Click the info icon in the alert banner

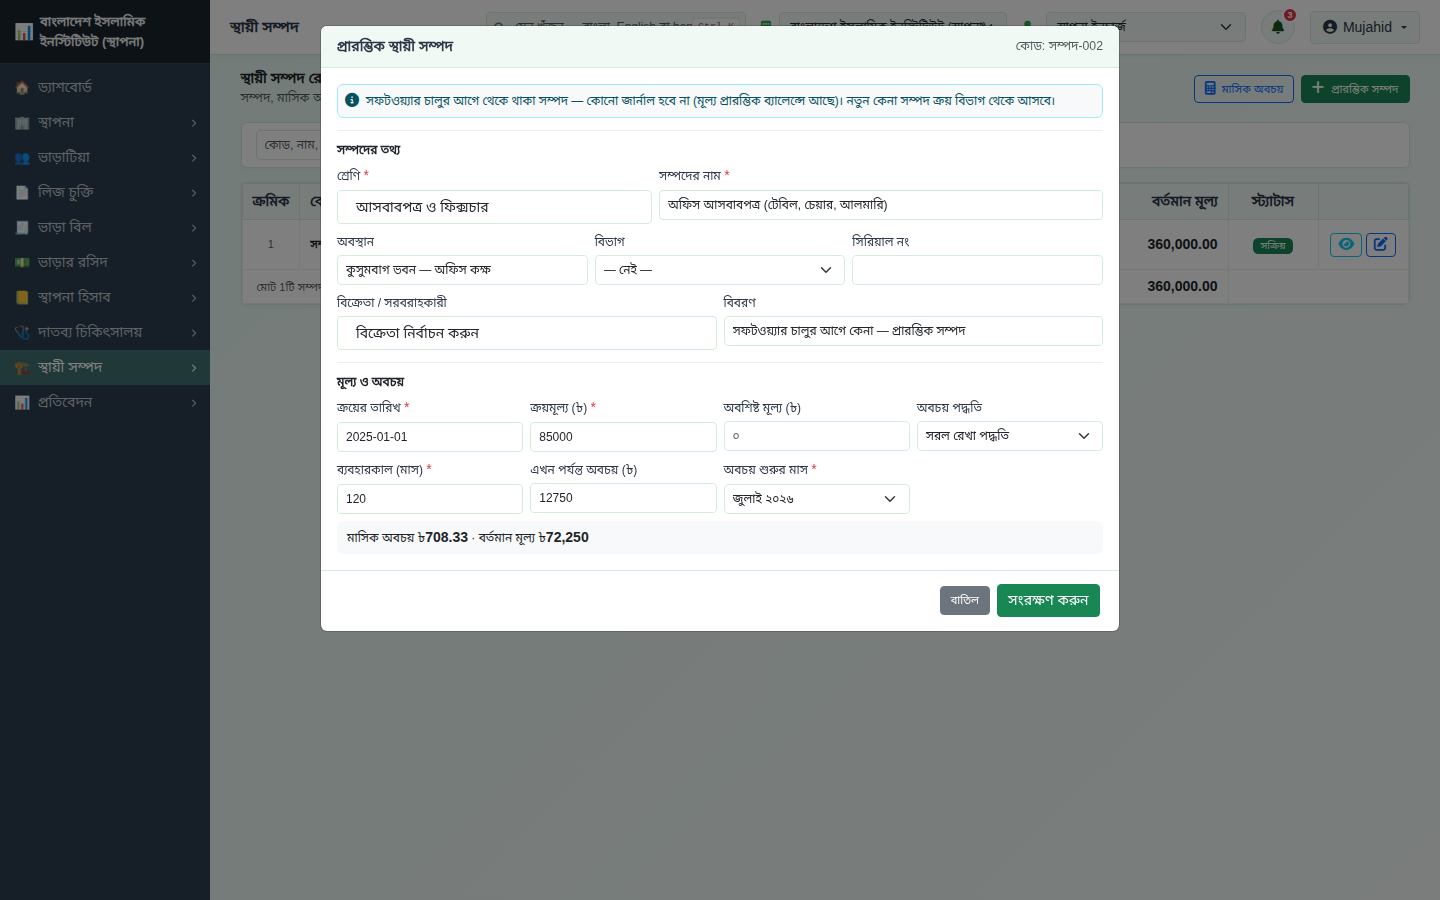pyautogui.click(x=352, y=100)
